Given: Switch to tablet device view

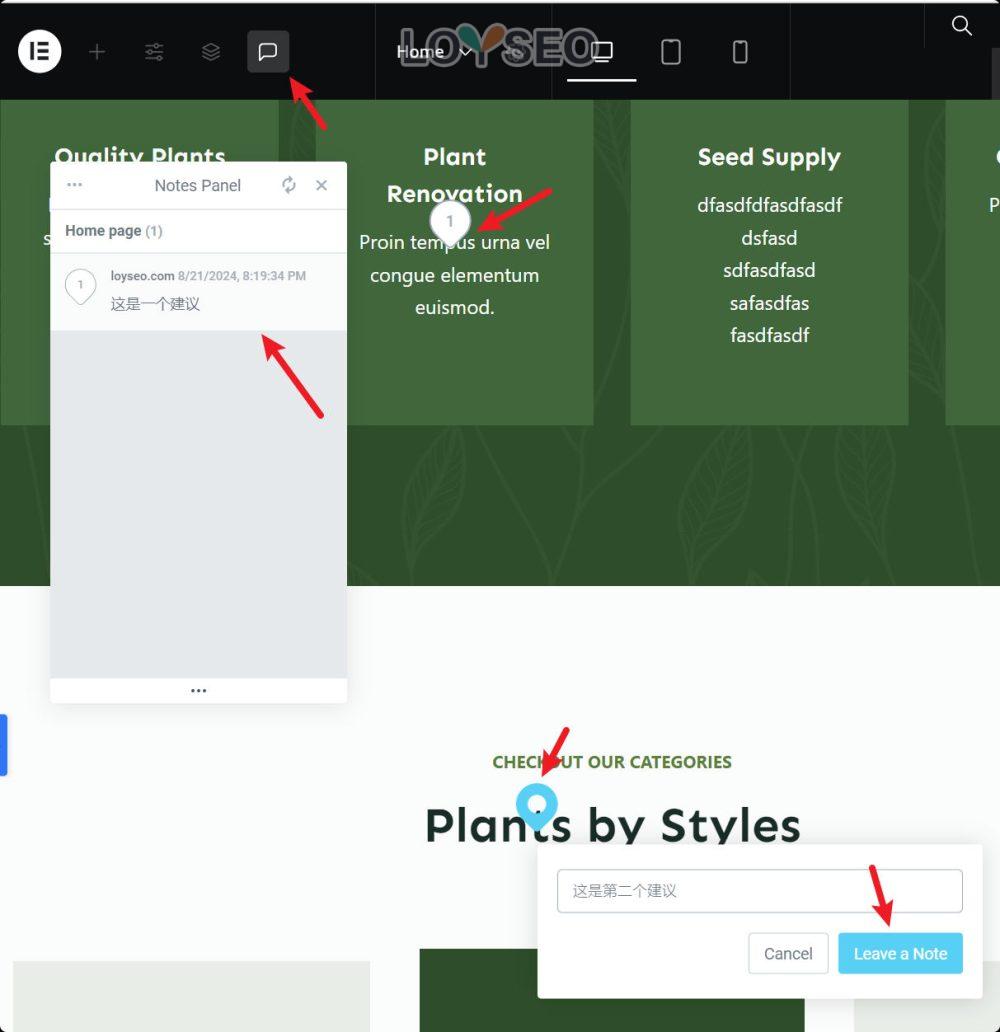Looking at the screenshot, I should (671, 51).
